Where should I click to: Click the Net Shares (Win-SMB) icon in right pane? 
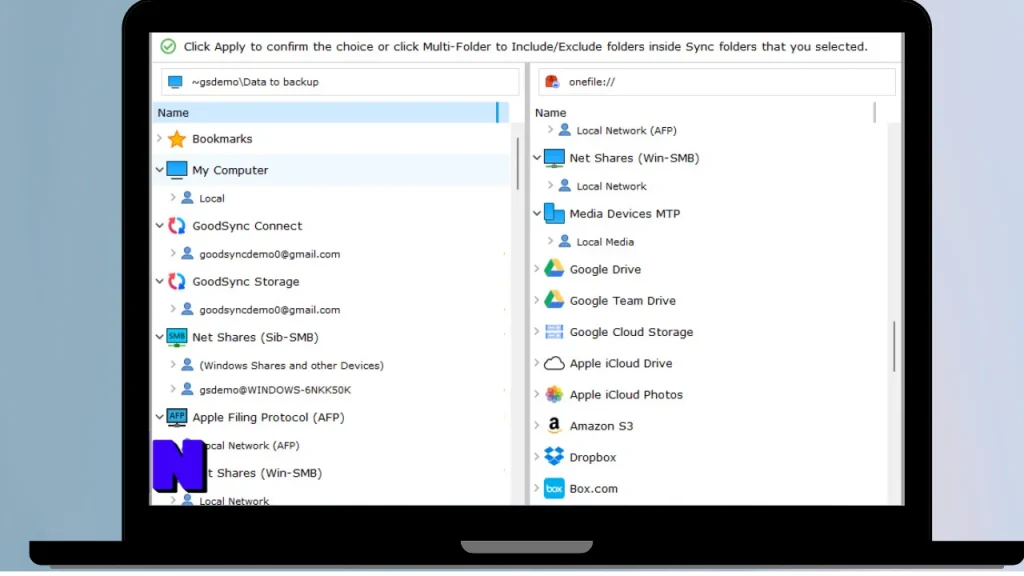(554, 158)
